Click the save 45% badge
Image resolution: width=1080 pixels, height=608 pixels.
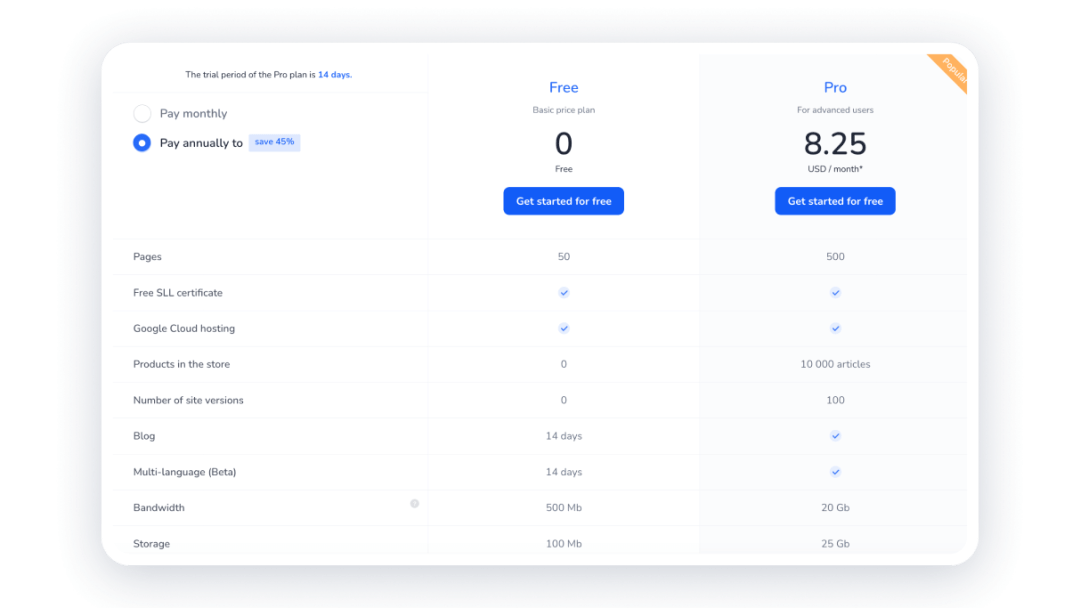tap(275, 142)
